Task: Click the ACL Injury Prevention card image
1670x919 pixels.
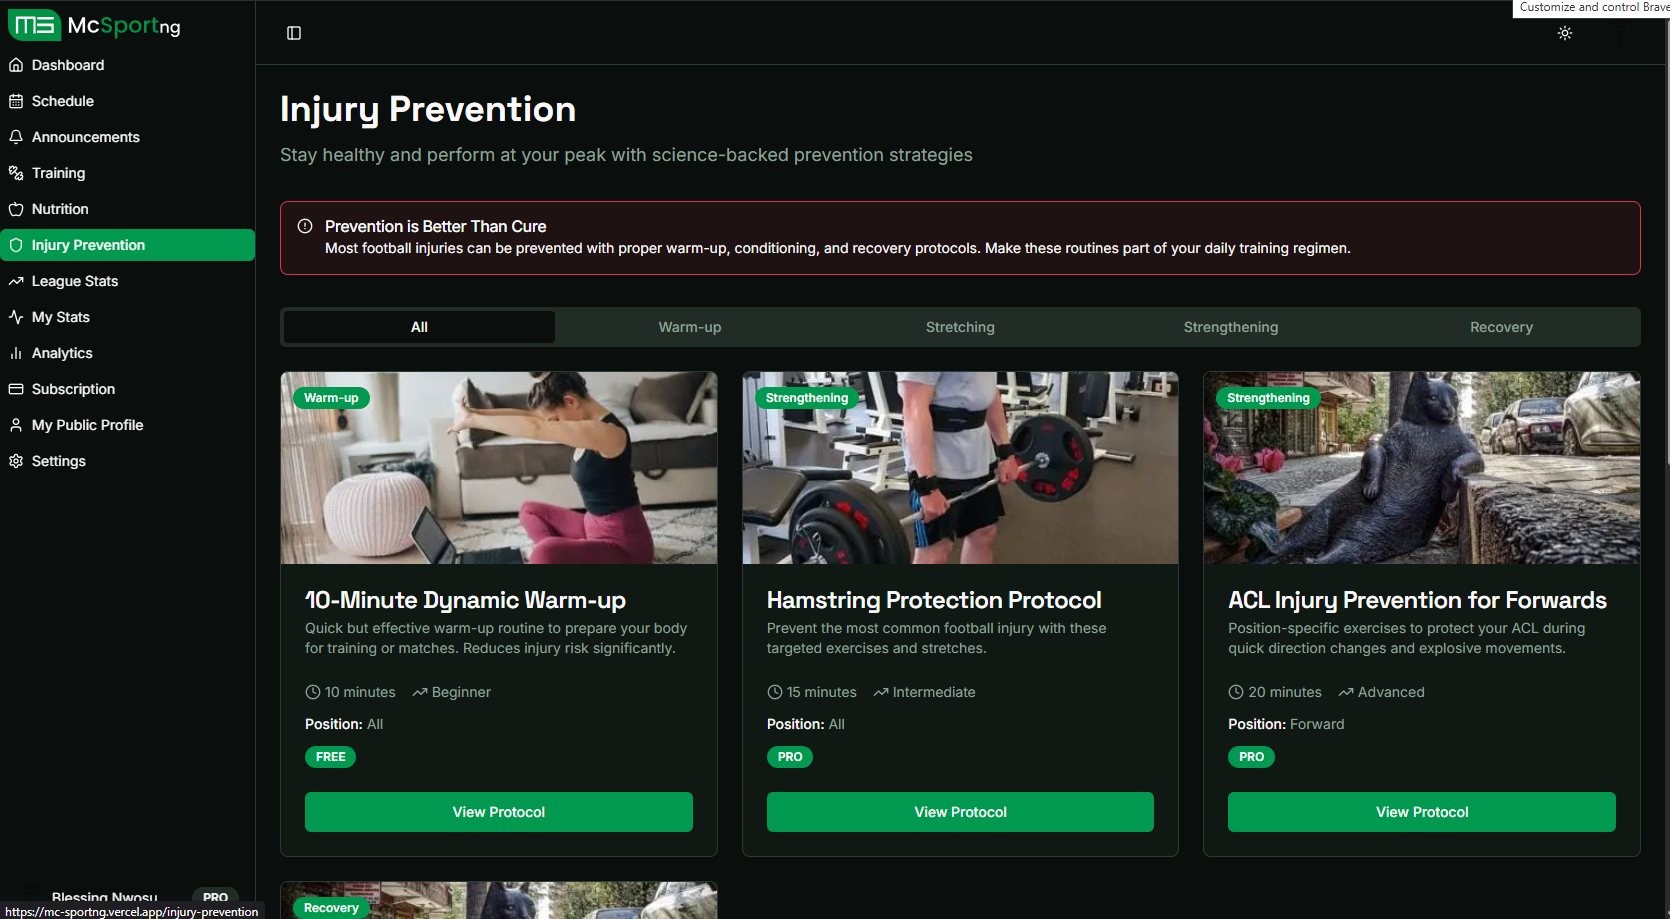Action: (1421, 467)
